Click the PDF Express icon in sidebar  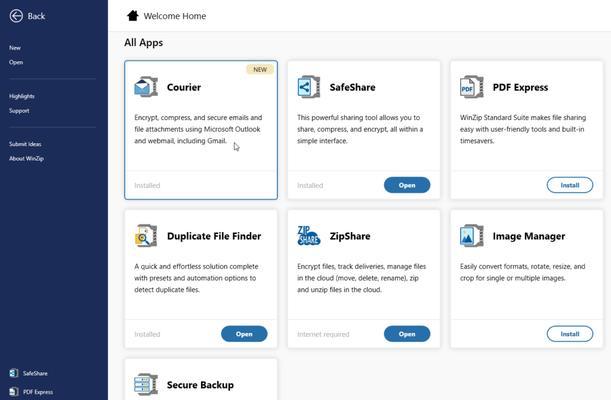tap(14, 391)
